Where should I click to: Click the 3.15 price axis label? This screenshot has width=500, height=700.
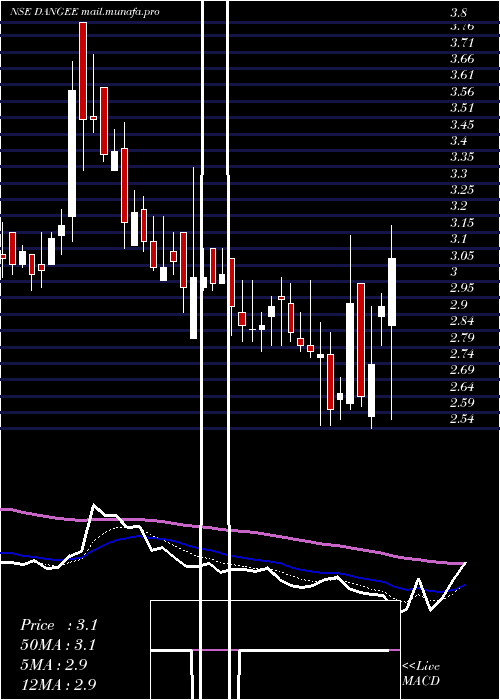click(x=462, y=222)
